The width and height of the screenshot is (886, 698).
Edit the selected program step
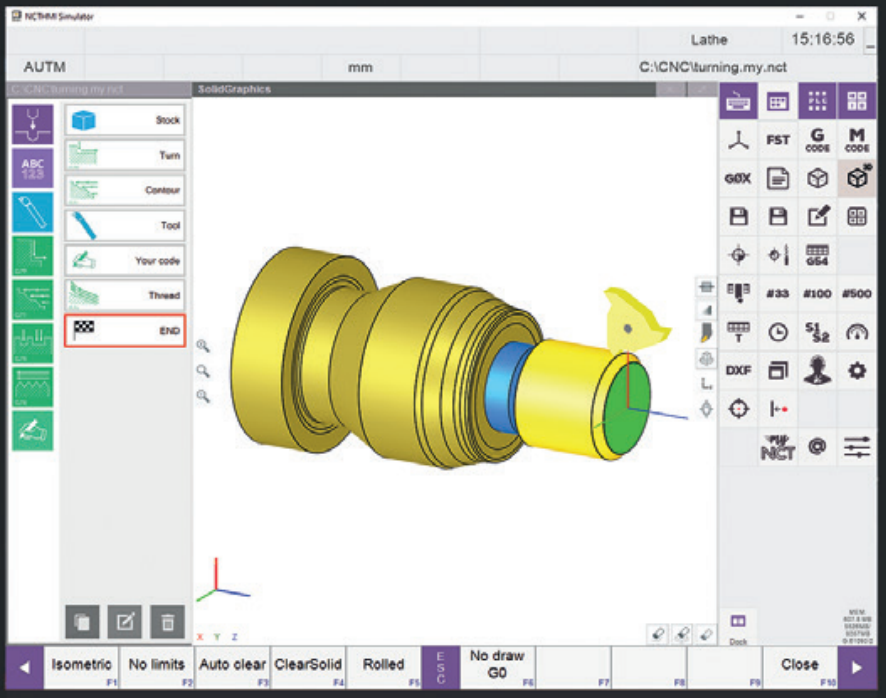pos(125,622)
